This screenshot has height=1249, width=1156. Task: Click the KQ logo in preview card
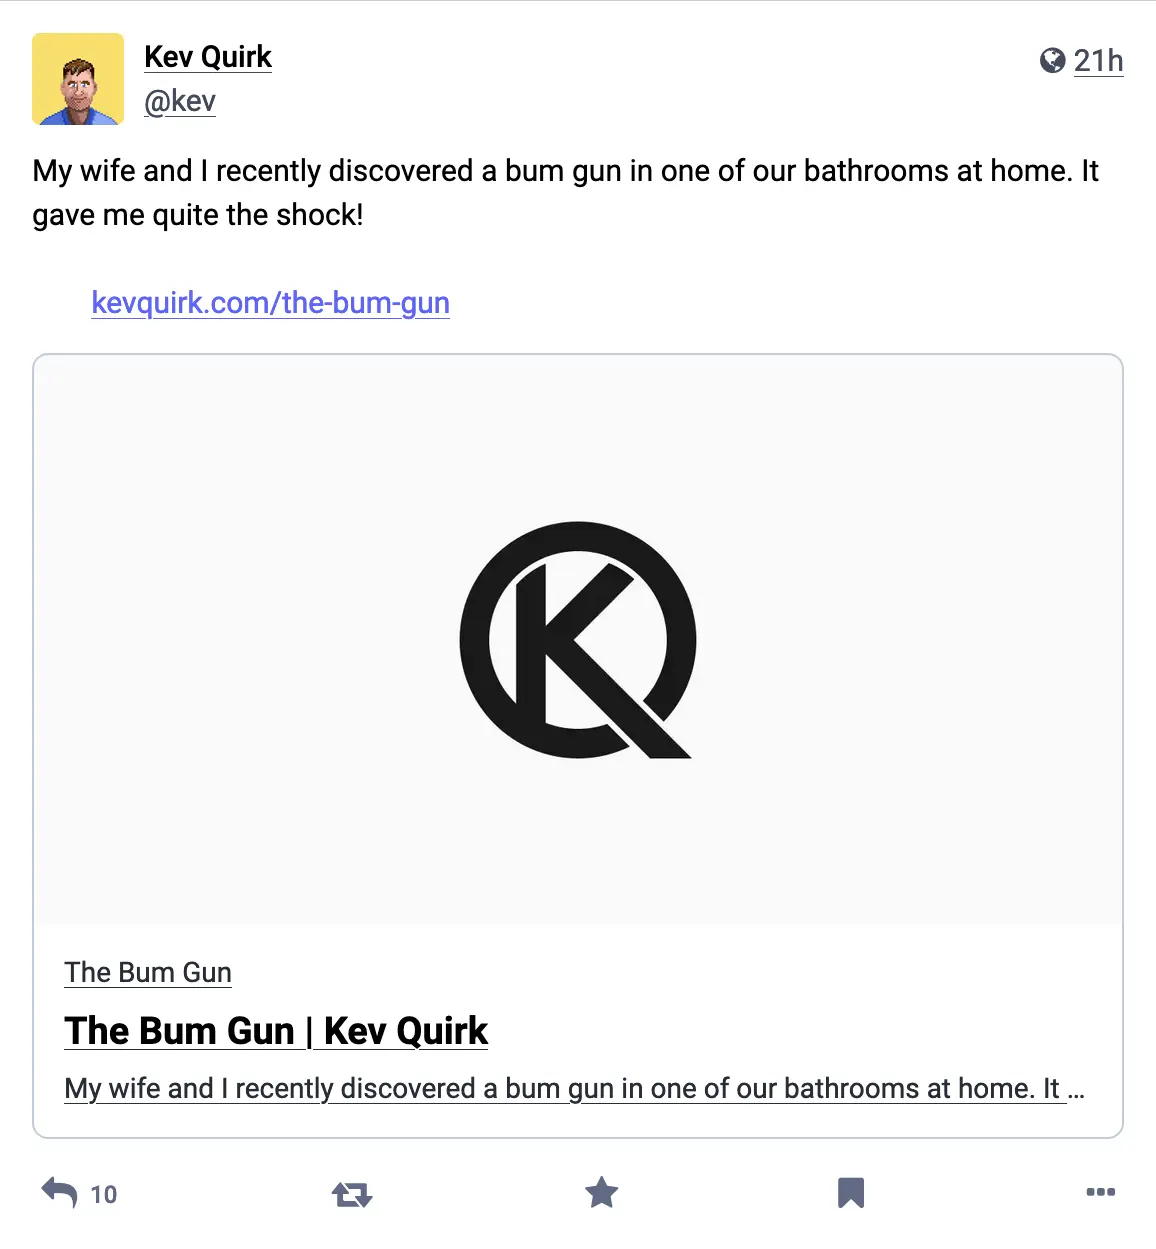pos(577,640)
